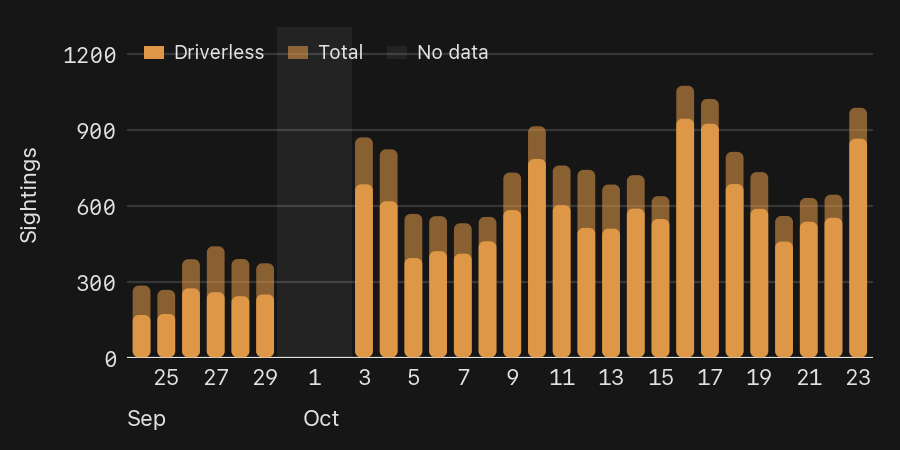Image resolution: width=900 pixels, height=450 pixels.
Task: Click the Sep month label
Action: pyautogui.click(x=146, y=419)
